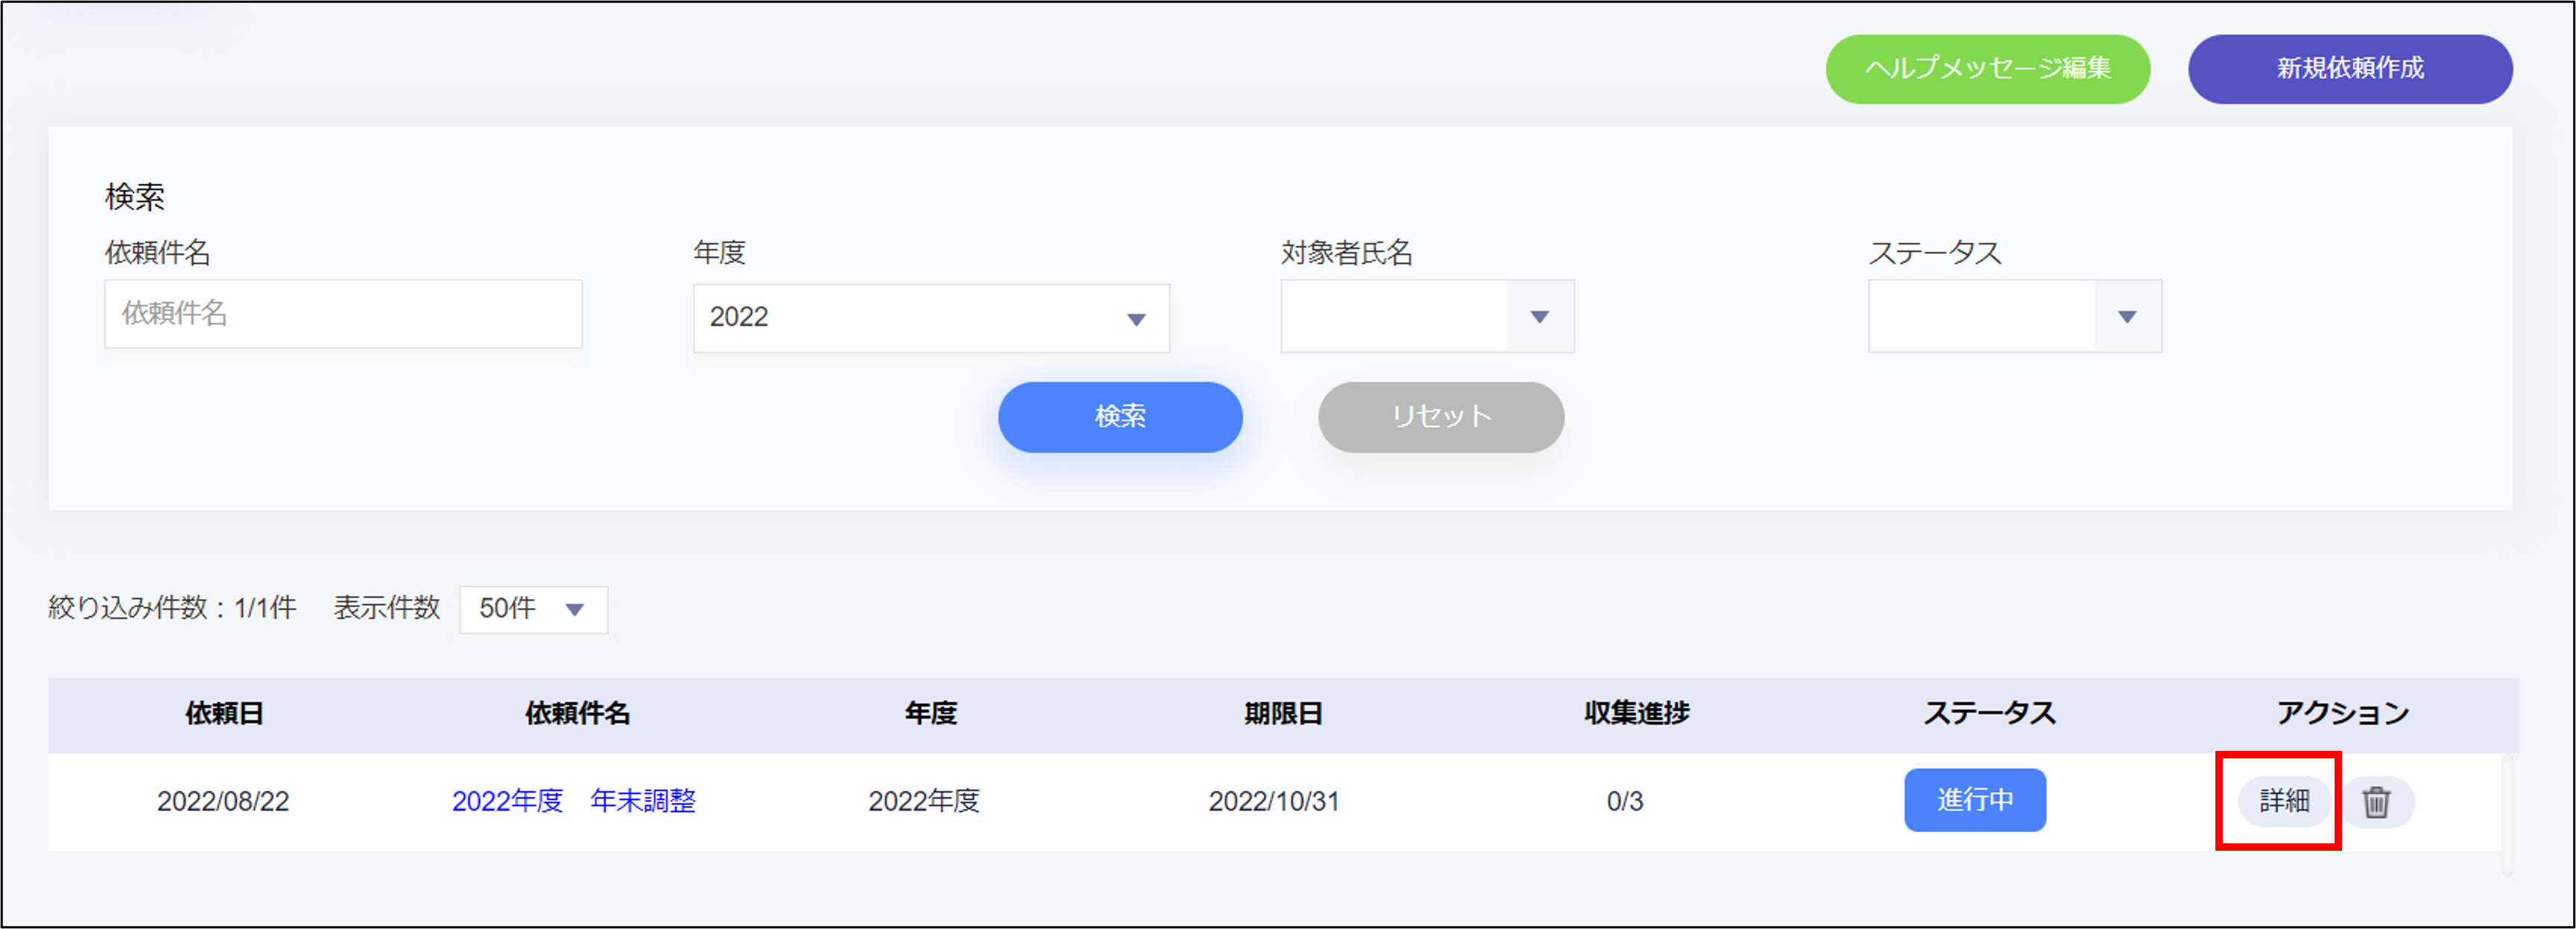
Task: Open 詳細 details for the request
Action: coord(2283,801)
